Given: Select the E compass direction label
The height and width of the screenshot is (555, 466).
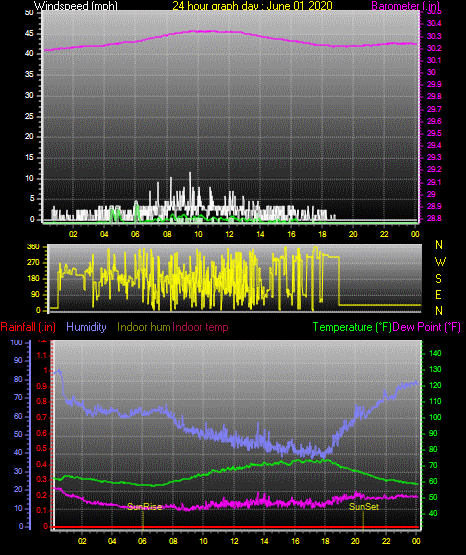Looking at the screenshot, I should (x=438, y=294).
